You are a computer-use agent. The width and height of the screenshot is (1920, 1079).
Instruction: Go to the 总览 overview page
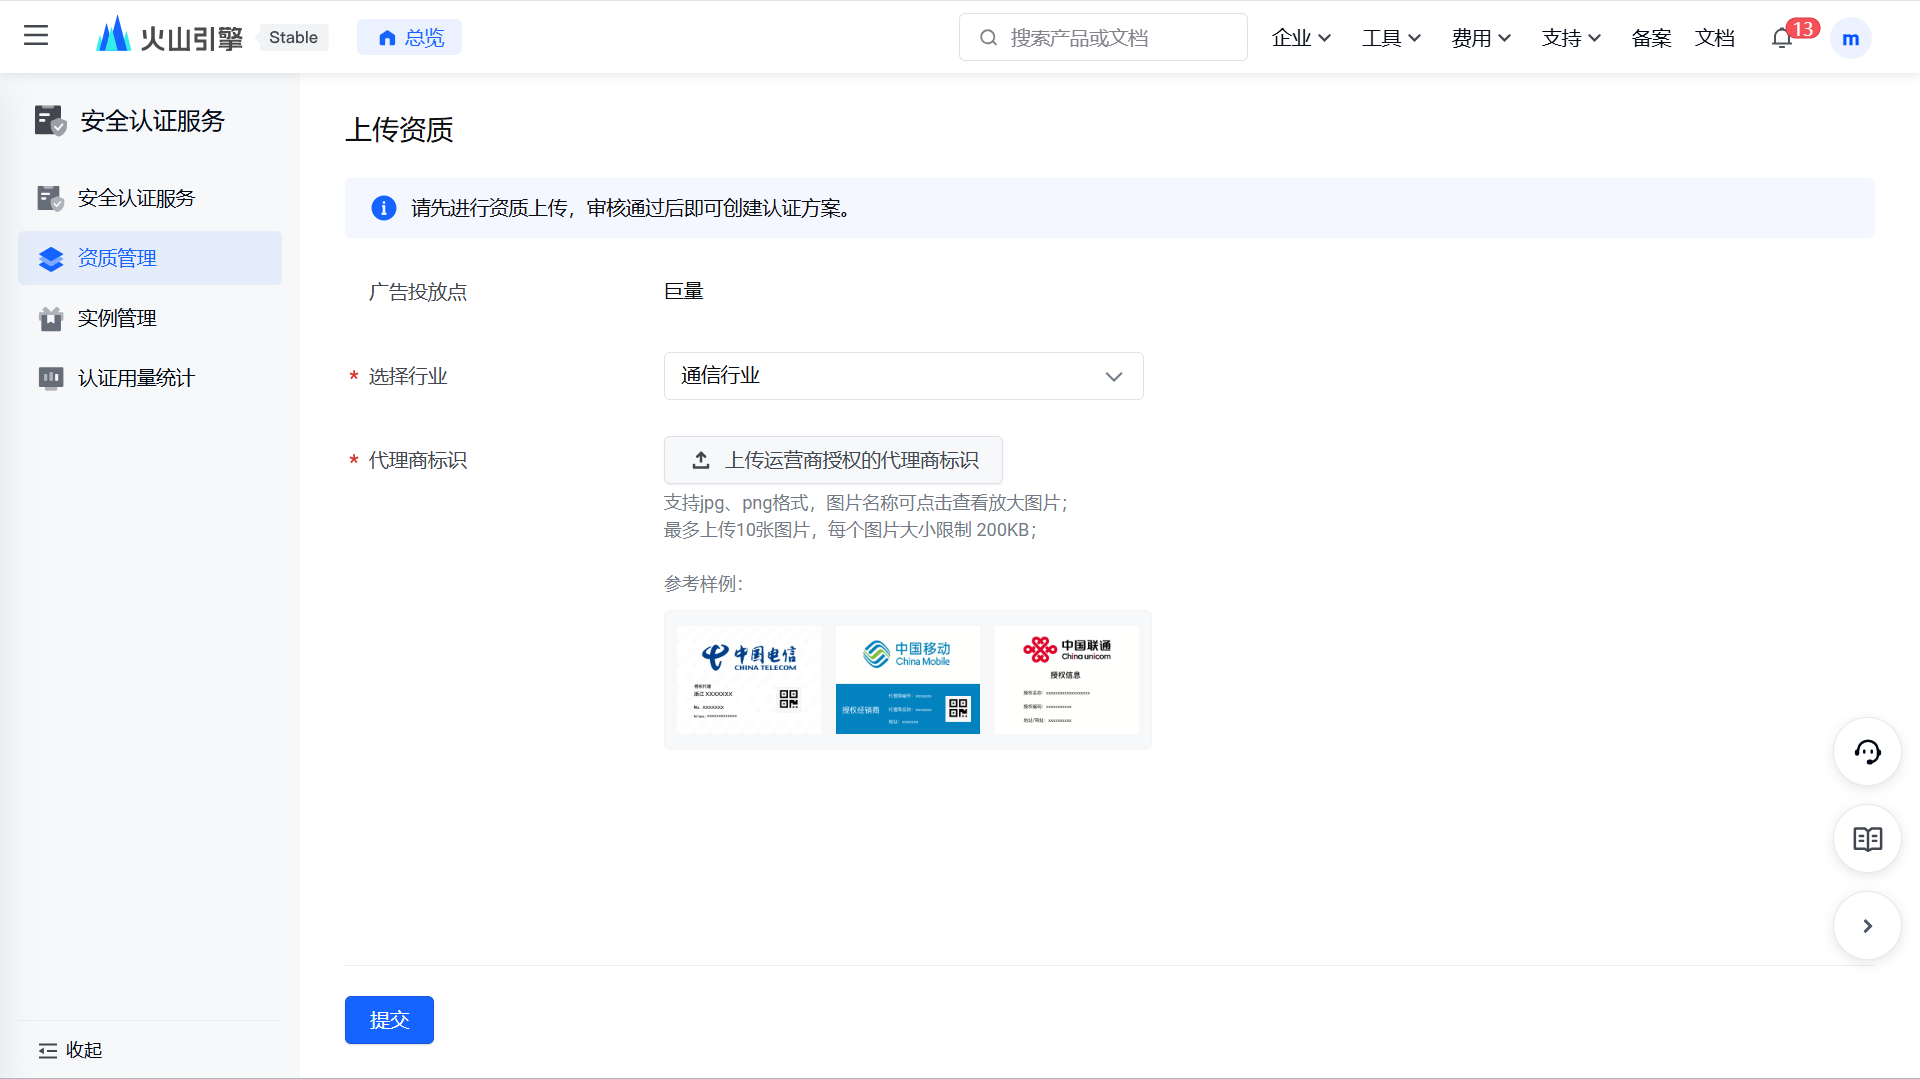point(410,37)
